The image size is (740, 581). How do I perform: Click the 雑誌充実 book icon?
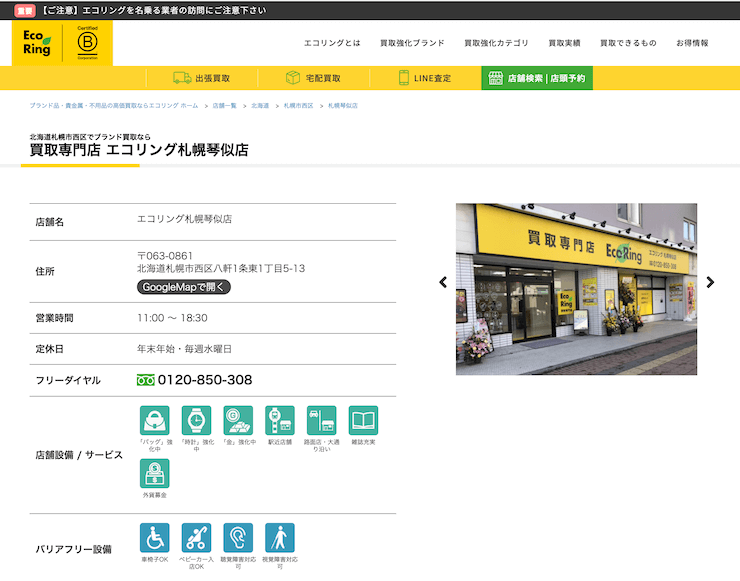tap(363, 420)
